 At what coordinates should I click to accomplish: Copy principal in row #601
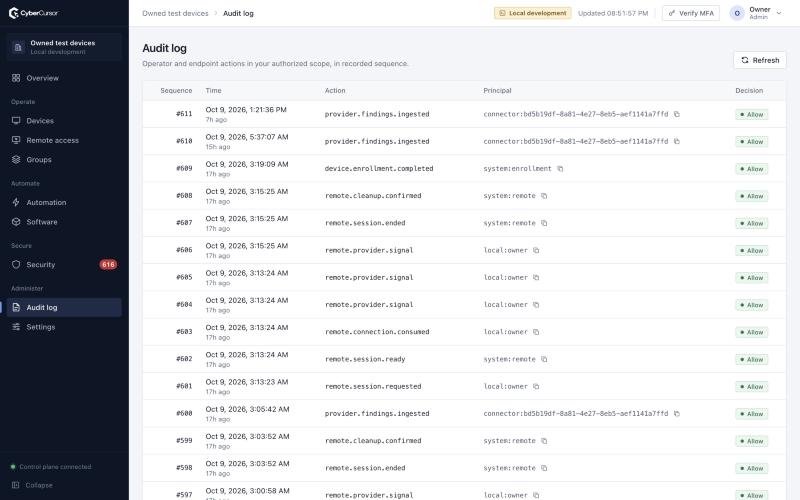(536, 386)
